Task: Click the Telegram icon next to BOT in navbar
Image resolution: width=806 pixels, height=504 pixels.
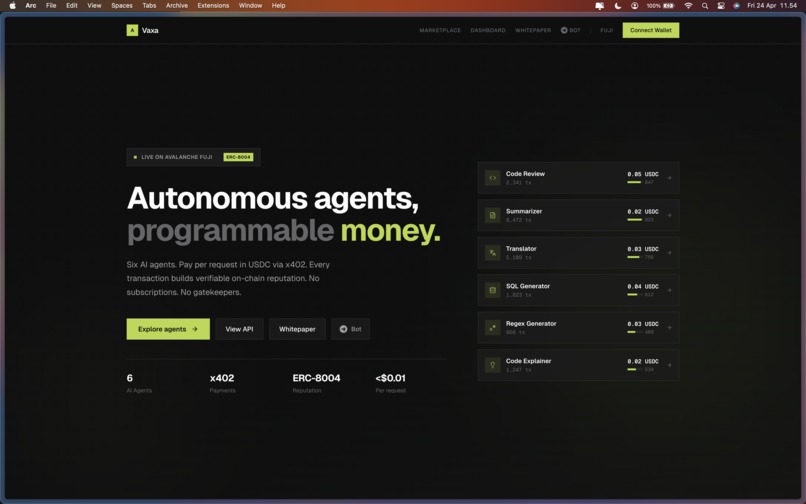Action: coord(564,30)
